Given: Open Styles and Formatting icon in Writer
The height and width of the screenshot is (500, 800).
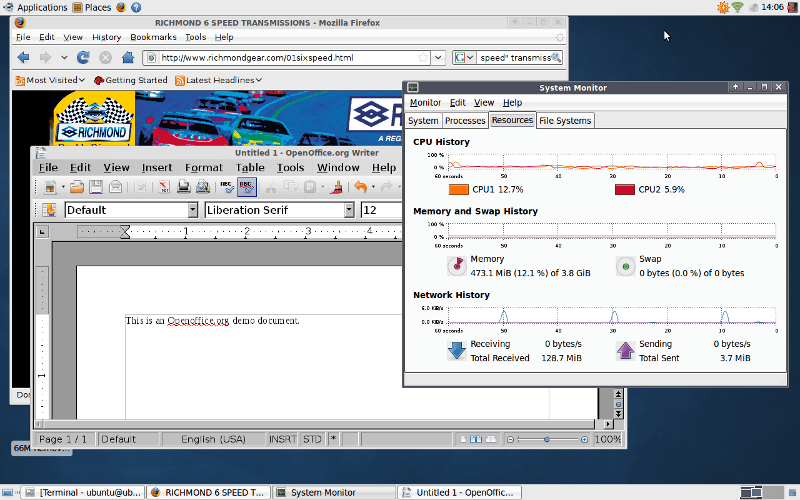Looking at the screenshot, I should pos(49,210).
